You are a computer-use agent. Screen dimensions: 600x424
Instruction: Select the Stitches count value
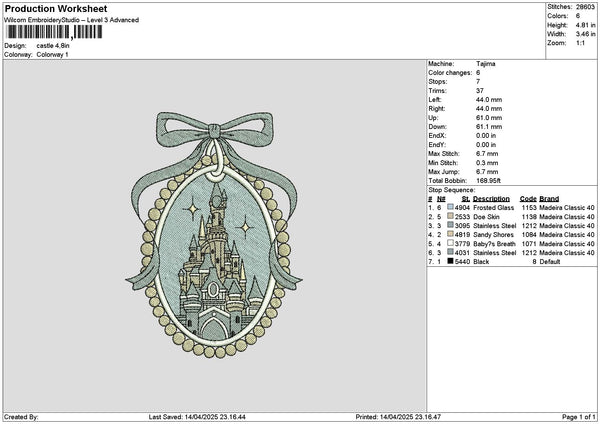(586, 6)
